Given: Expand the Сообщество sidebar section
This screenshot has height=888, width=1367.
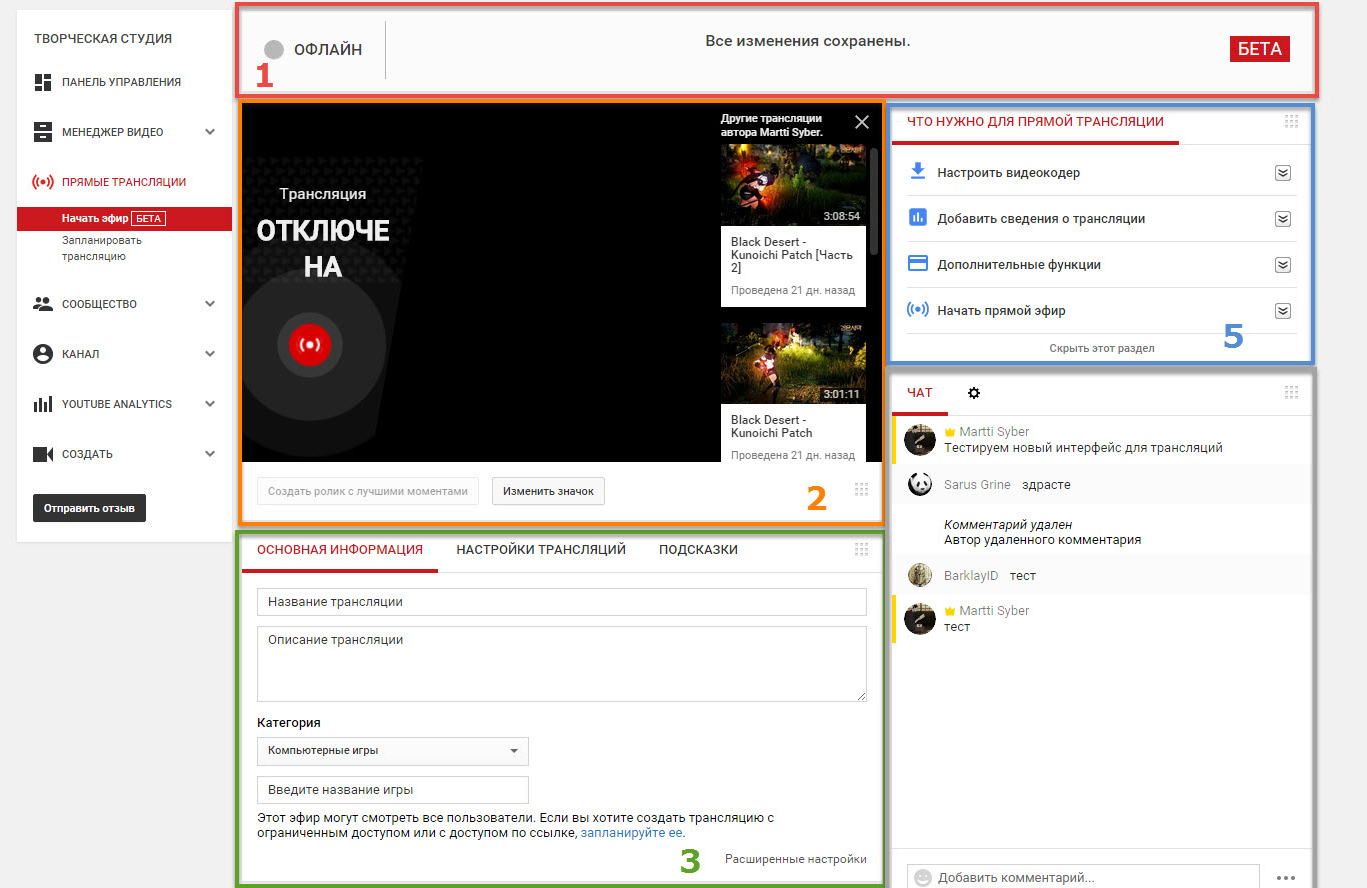Looking at the screenshot, I should (210, 304).
